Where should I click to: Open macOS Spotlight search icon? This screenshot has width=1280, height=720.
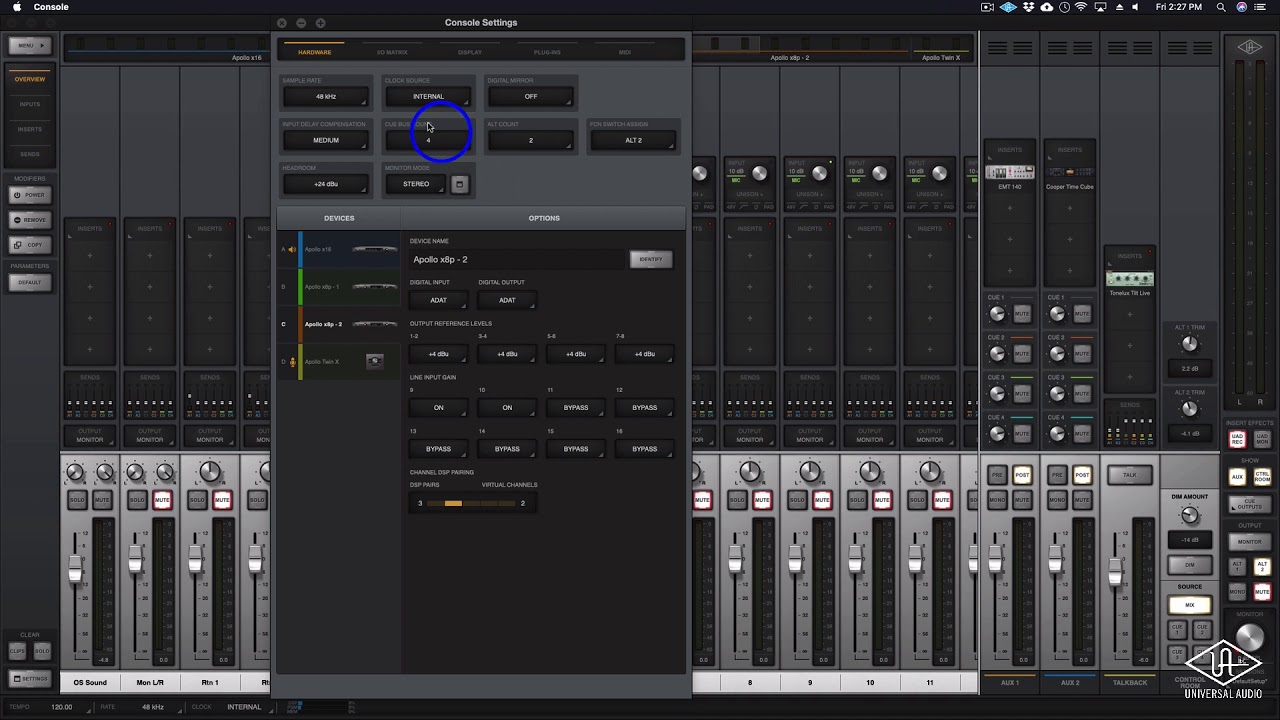pyautogui.click(x=1221, y=7)
